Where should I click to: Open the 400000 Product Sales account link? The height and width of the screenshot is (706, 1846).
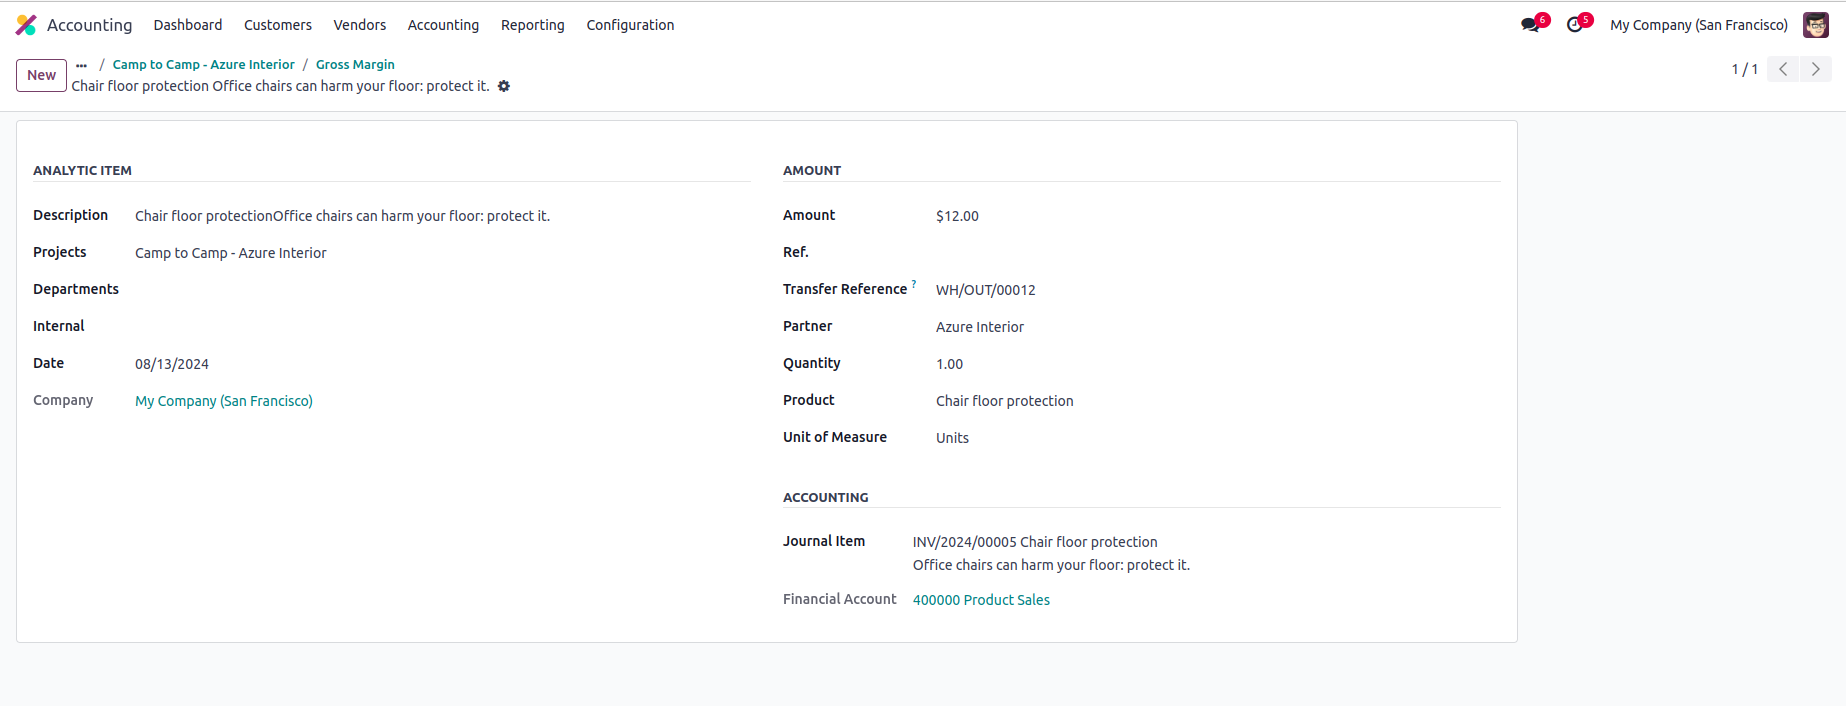click(981, 600)
